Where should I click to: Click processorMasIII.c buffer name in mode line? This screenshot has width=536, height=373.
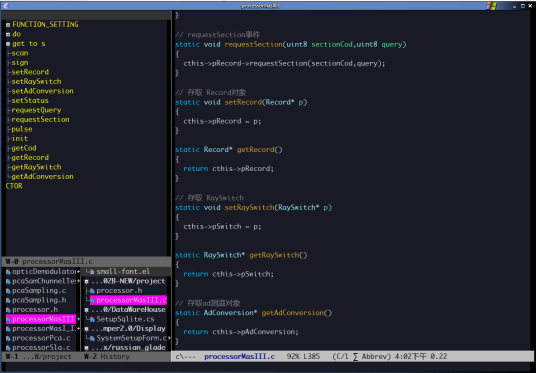click(239, 357)
